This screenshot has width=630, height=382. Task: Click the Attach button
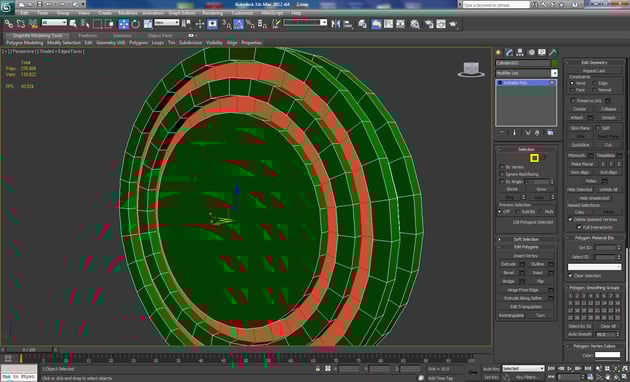[577, 117]
